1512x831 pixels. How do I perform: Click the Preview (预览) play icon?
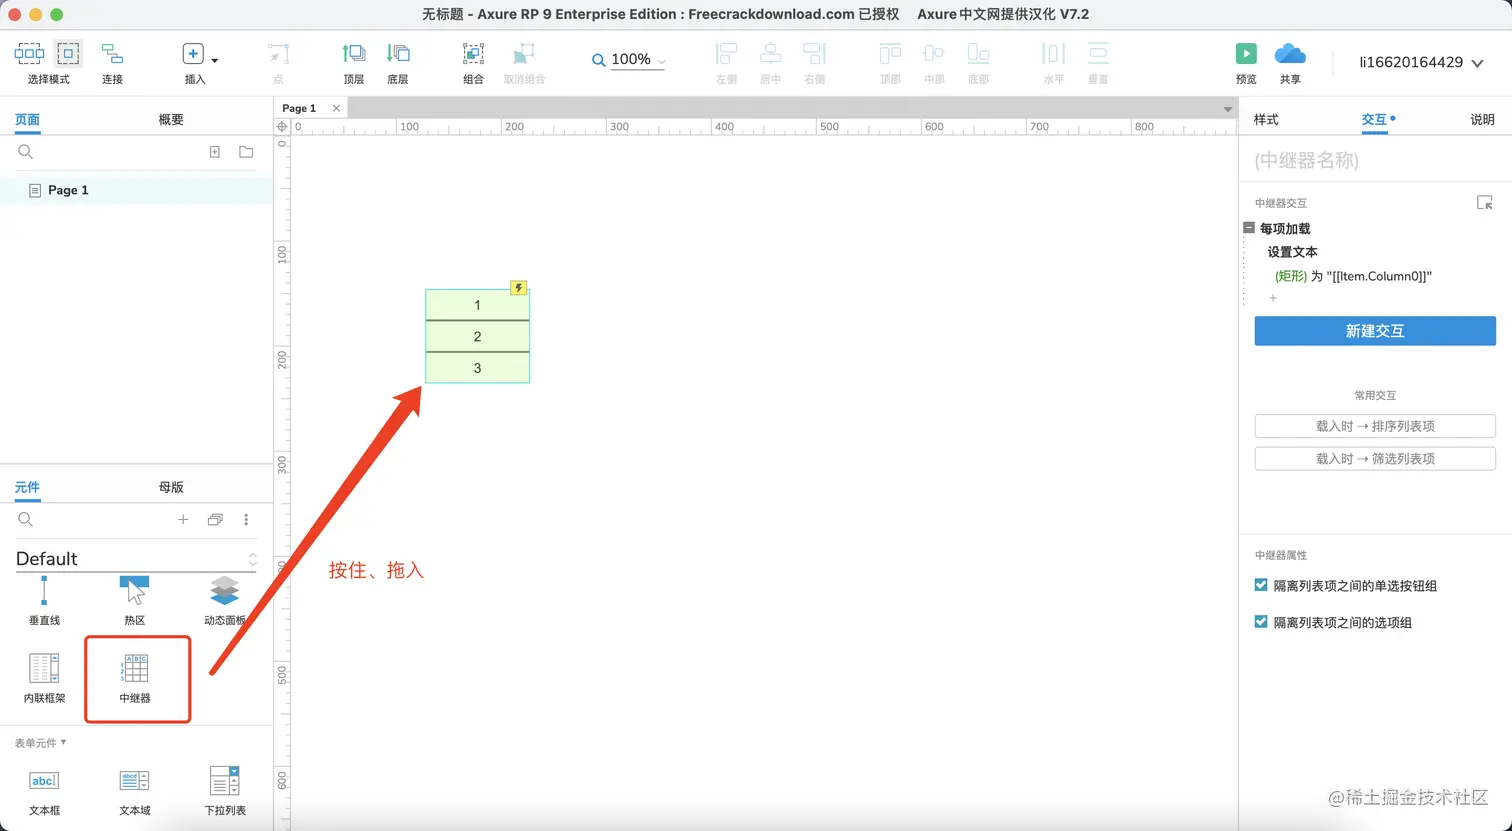tap(1246, 54)
